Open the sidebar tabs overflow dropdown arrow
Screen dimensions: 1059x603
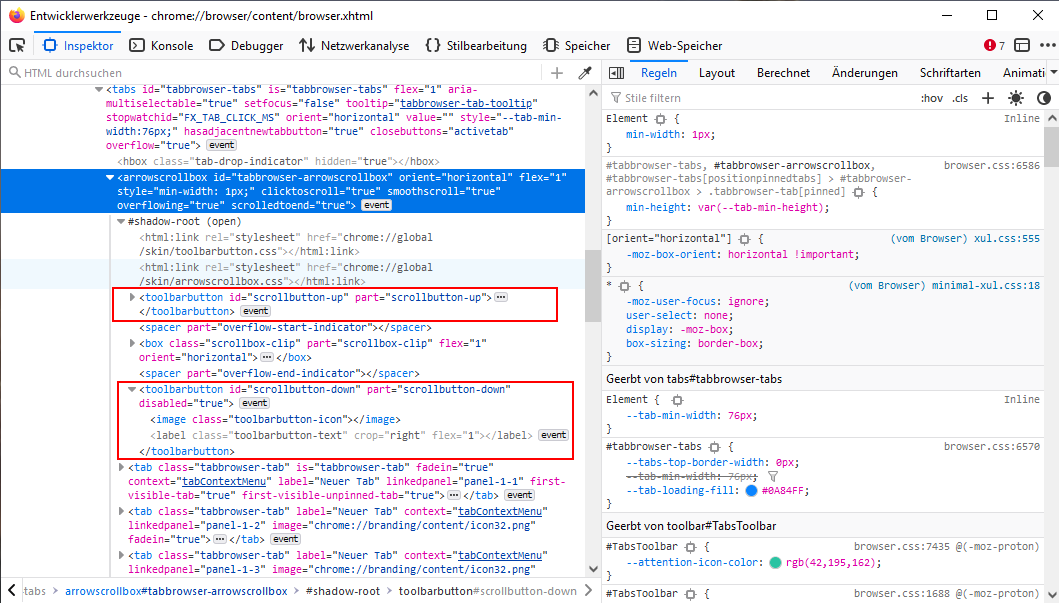coord(1053,73)
